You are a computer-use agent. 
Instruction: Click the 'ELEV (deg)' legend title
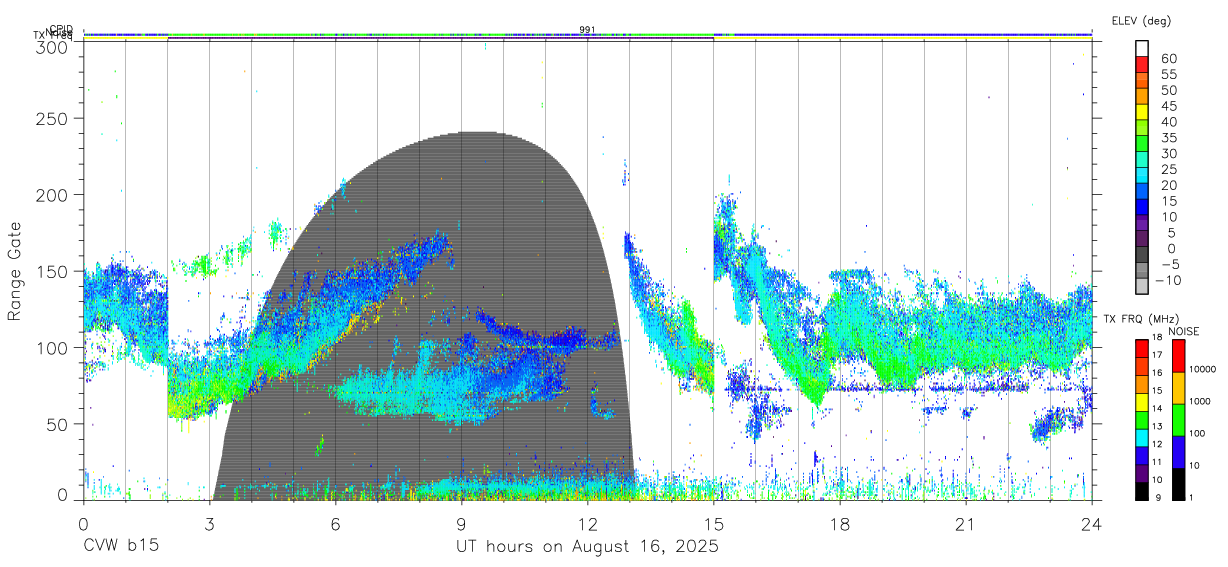coord(1141,21)
